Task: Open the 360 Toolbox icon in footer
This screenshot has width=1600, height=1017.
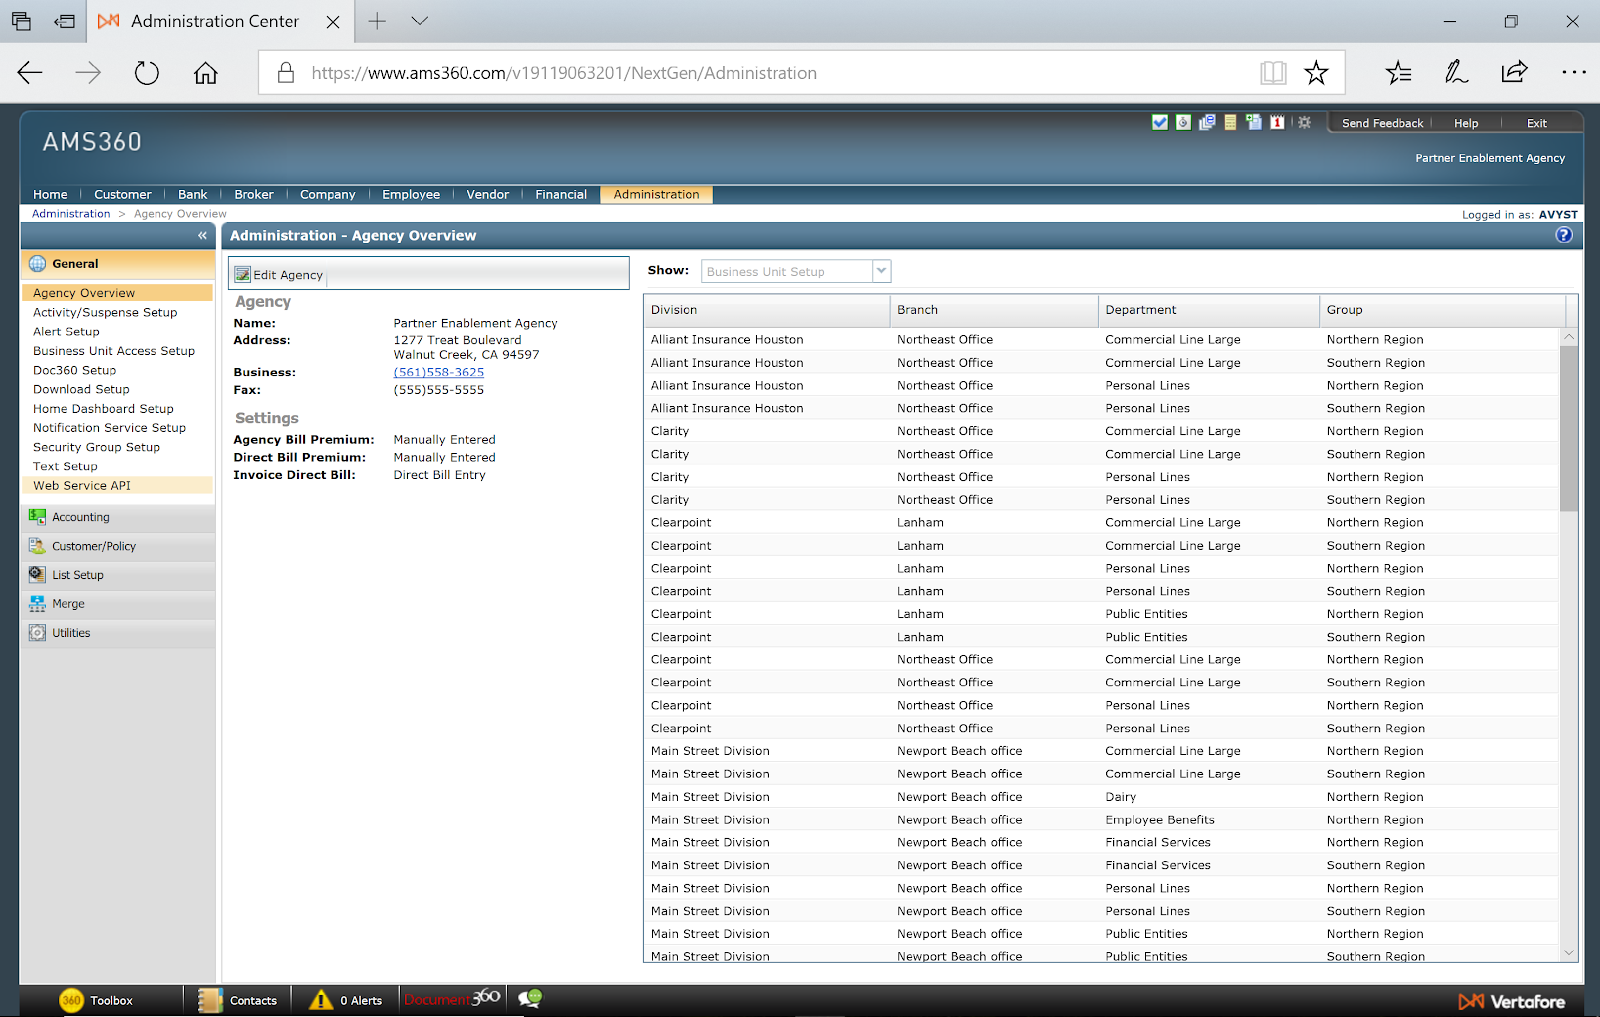Action: click(71, 1000)
